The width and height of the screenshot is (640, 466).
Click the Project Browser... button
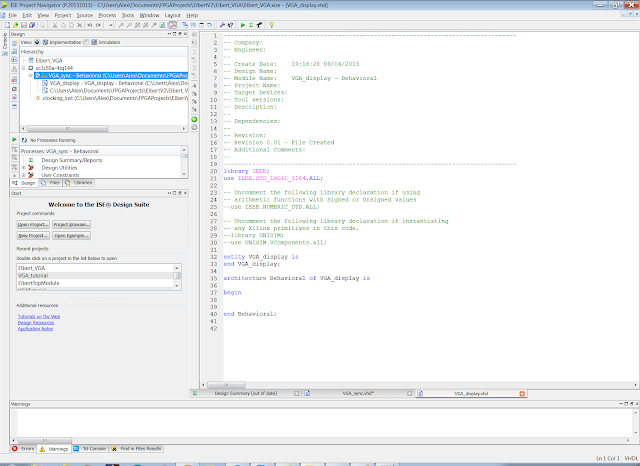(71, 224)
